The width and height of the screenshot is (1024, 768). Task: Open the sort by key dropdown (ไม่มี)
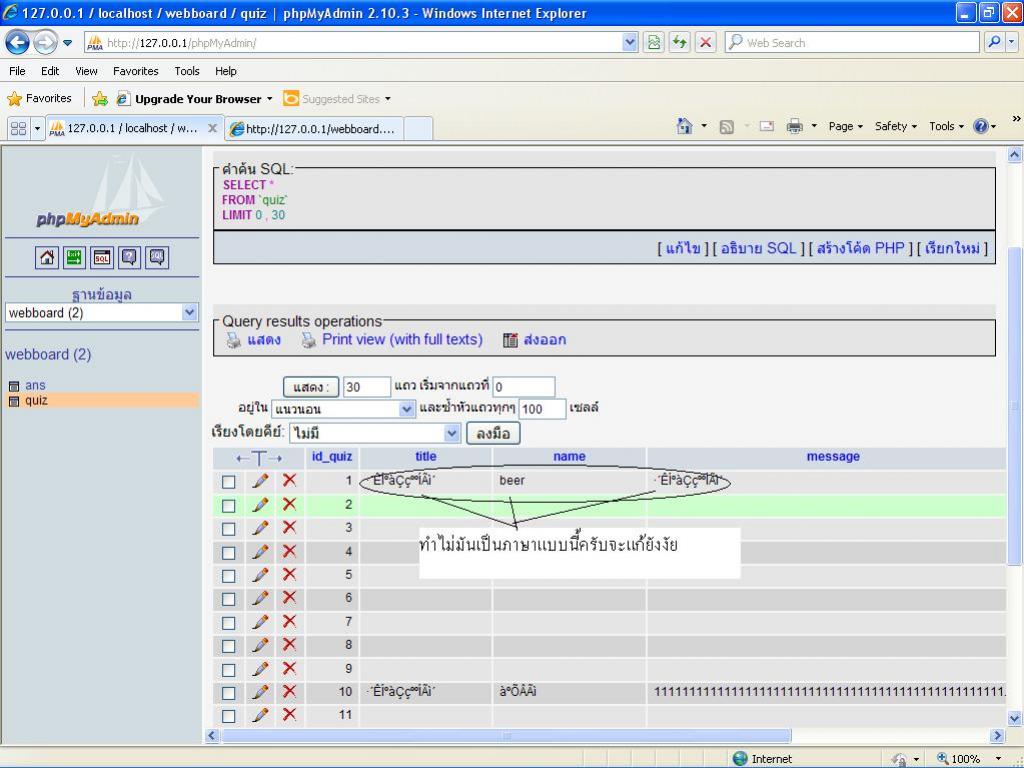[x=375, y=433]
